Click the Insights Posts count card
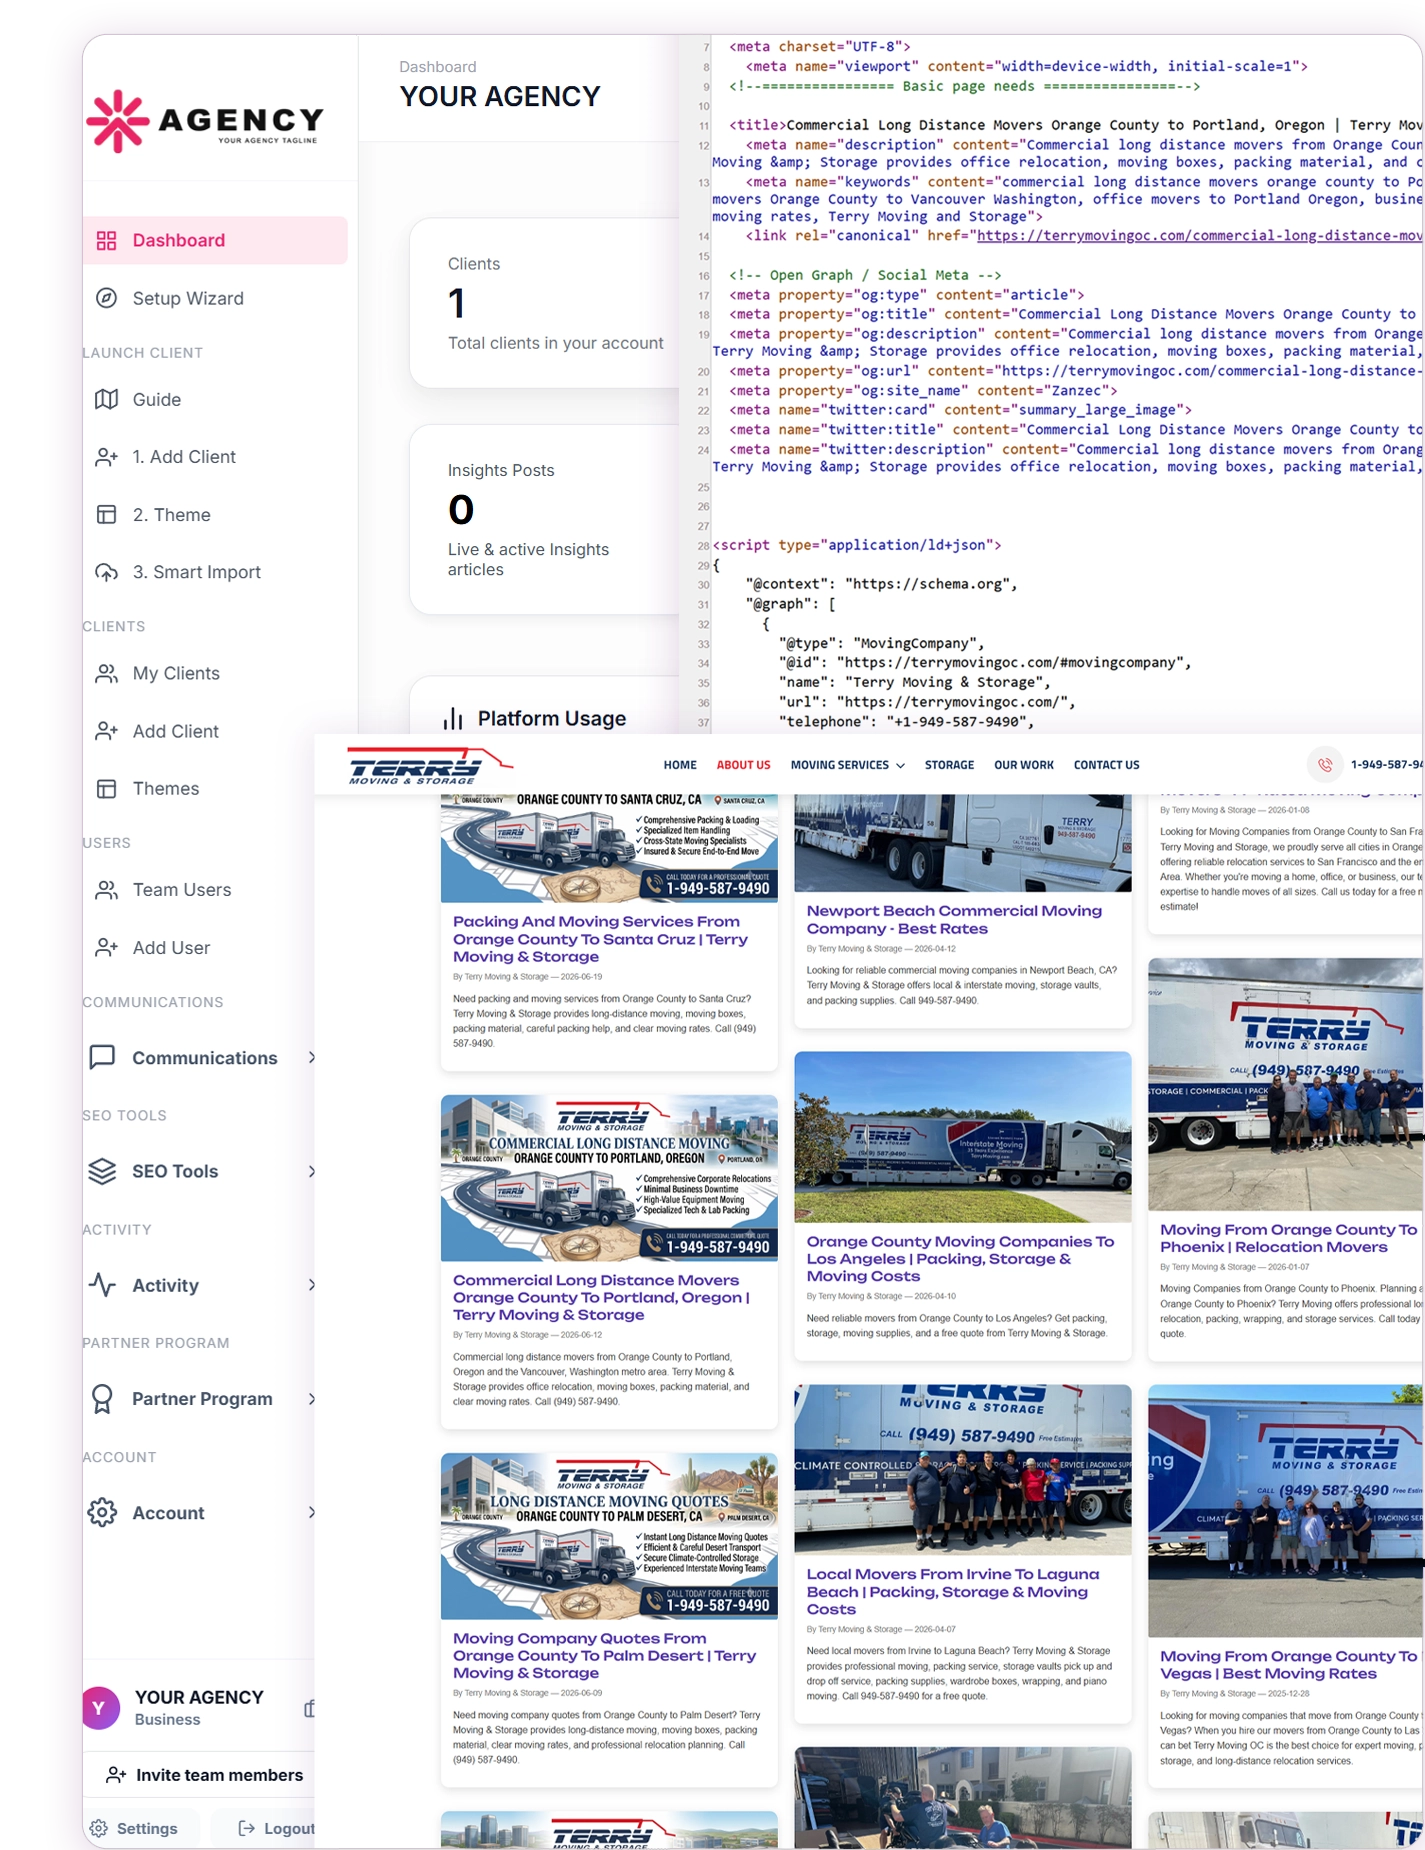 pos(545,520)
